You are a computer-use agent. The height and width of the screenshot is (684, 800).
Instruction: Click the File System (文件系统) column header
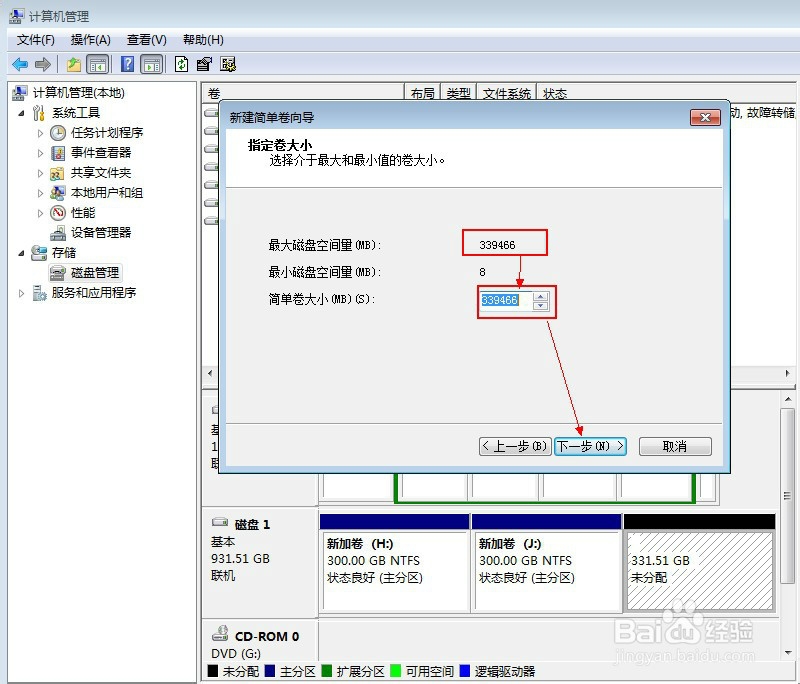(x=506, y=93)
